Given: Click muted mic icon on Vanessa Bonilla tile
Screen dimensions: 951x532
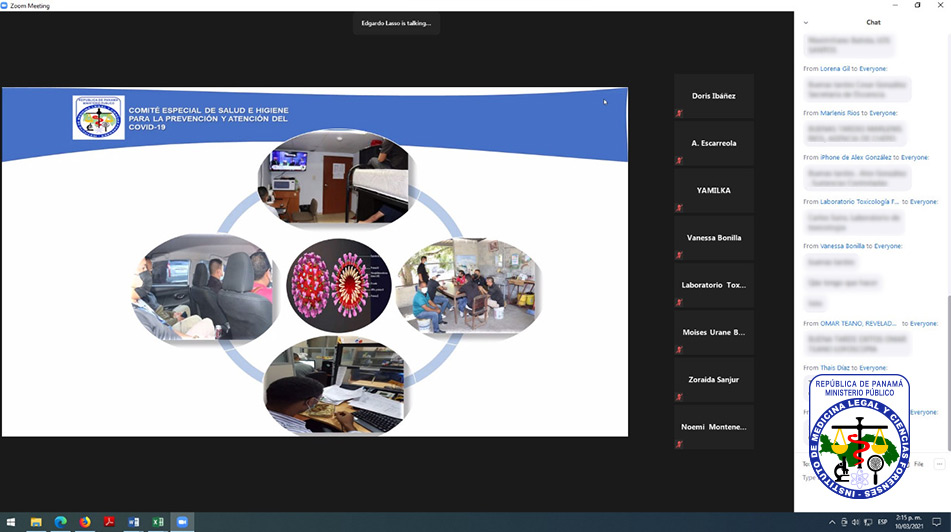Looking at the screenshot, I should (679, 255).
